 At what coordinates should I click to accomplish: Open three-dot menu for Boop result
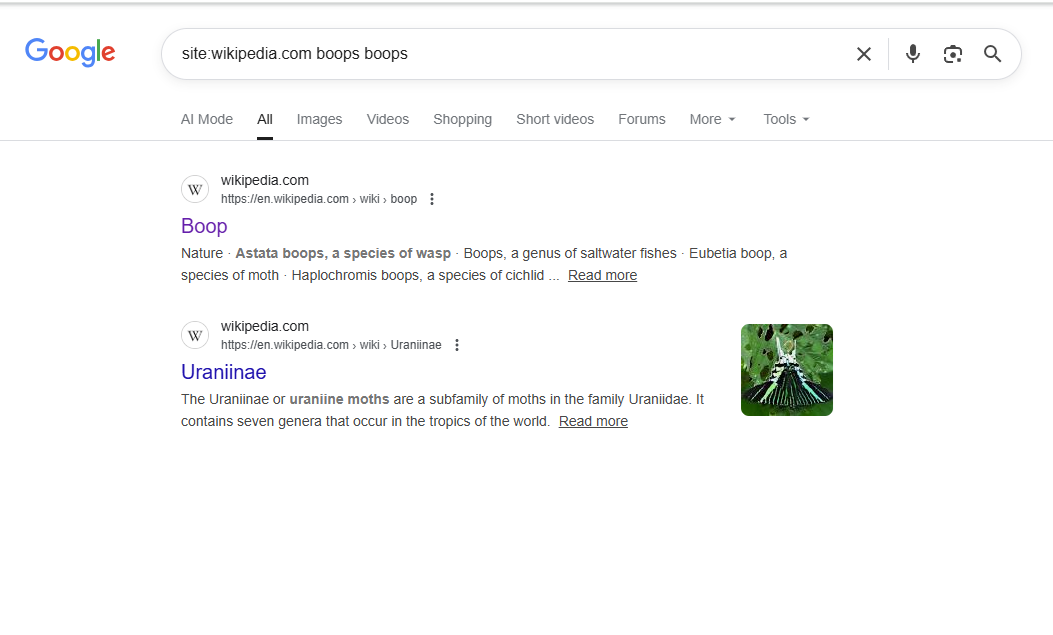pyautogui.click(x=432, y=199)
